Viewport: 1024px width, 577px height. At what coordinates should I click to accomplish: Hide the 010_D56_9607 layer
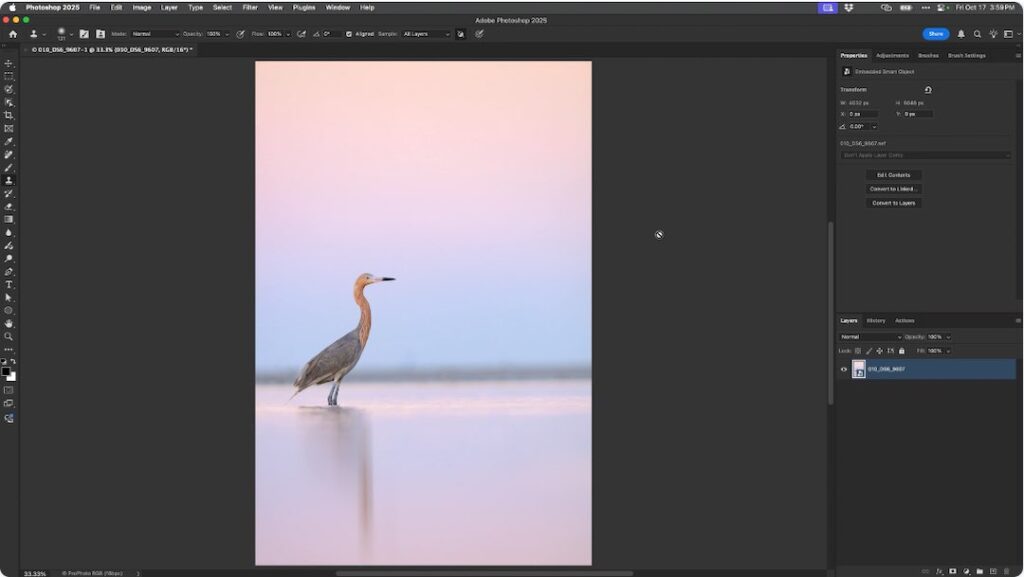(x=843, y=369)
